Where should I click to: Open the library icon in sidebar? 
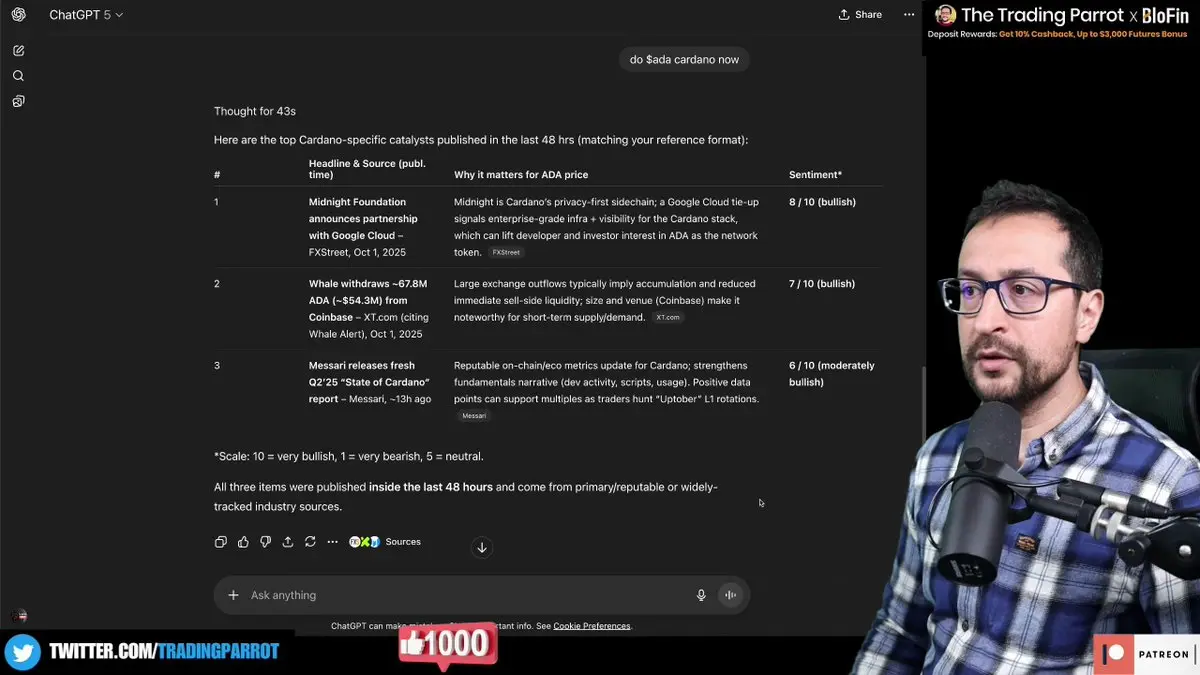(x=18, y=101)
